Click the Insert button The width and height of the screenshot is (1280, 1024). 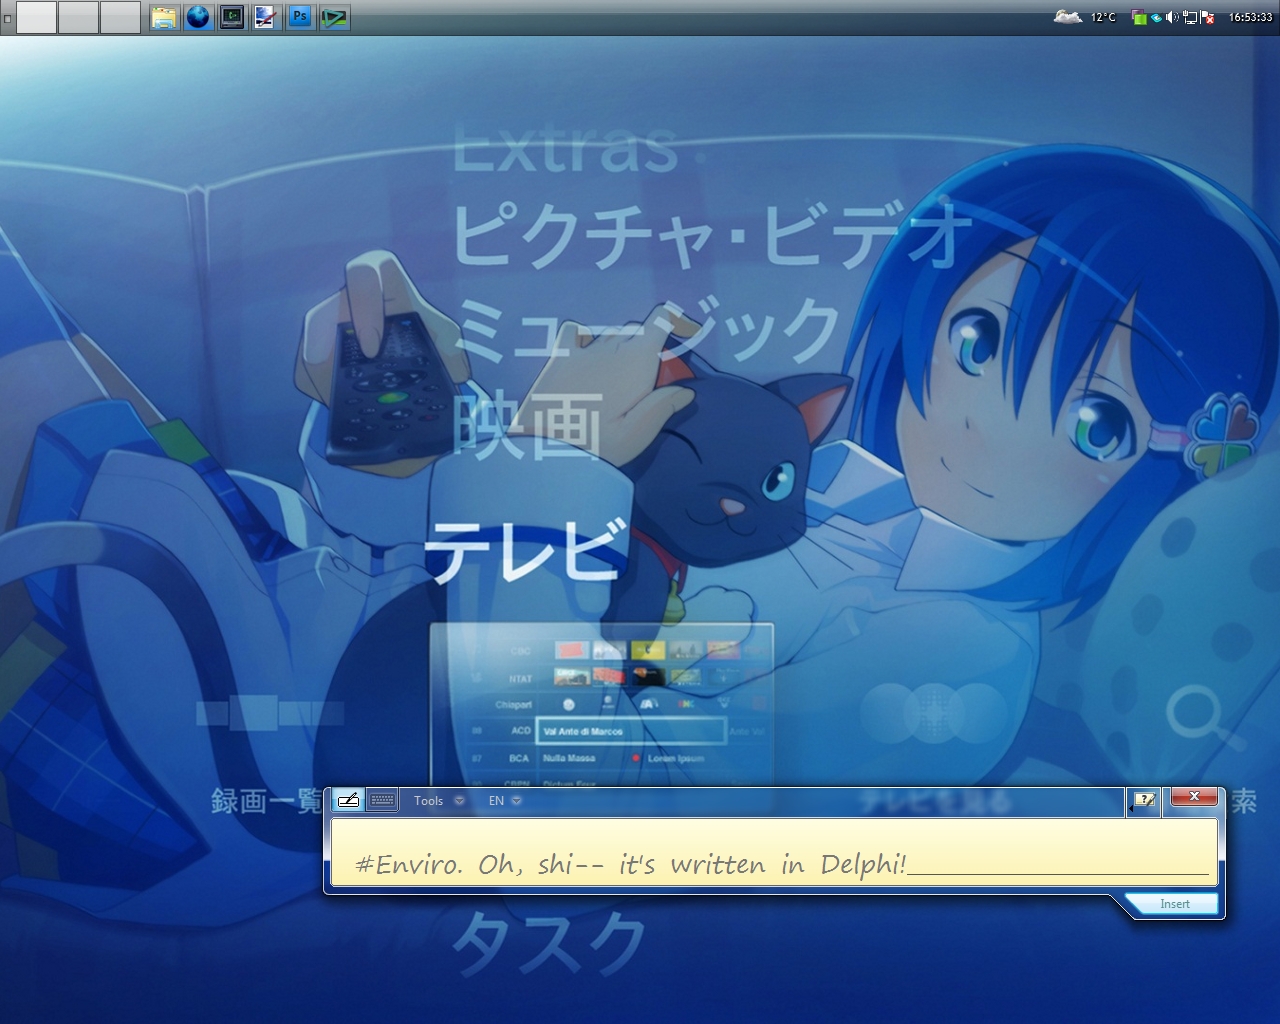tap(1174, 904)
